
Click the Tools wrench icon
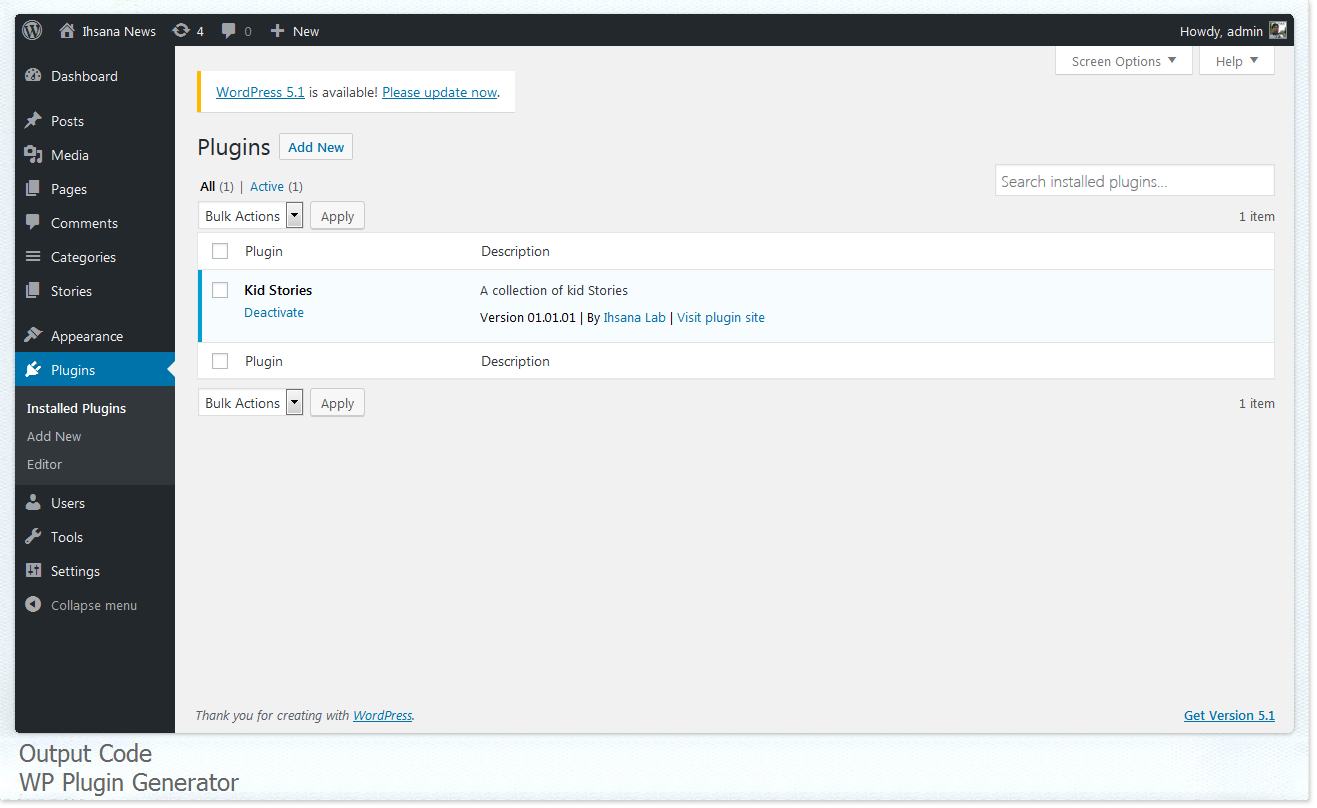pos(33,537)
